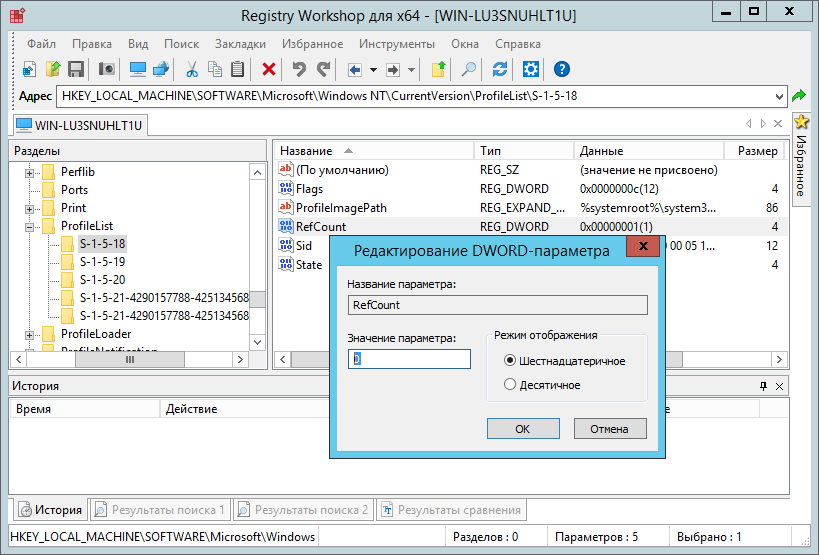Viewport: 819px width, 555px height.
Task: Open the Вид menu
Action: [x=138, y=44]
